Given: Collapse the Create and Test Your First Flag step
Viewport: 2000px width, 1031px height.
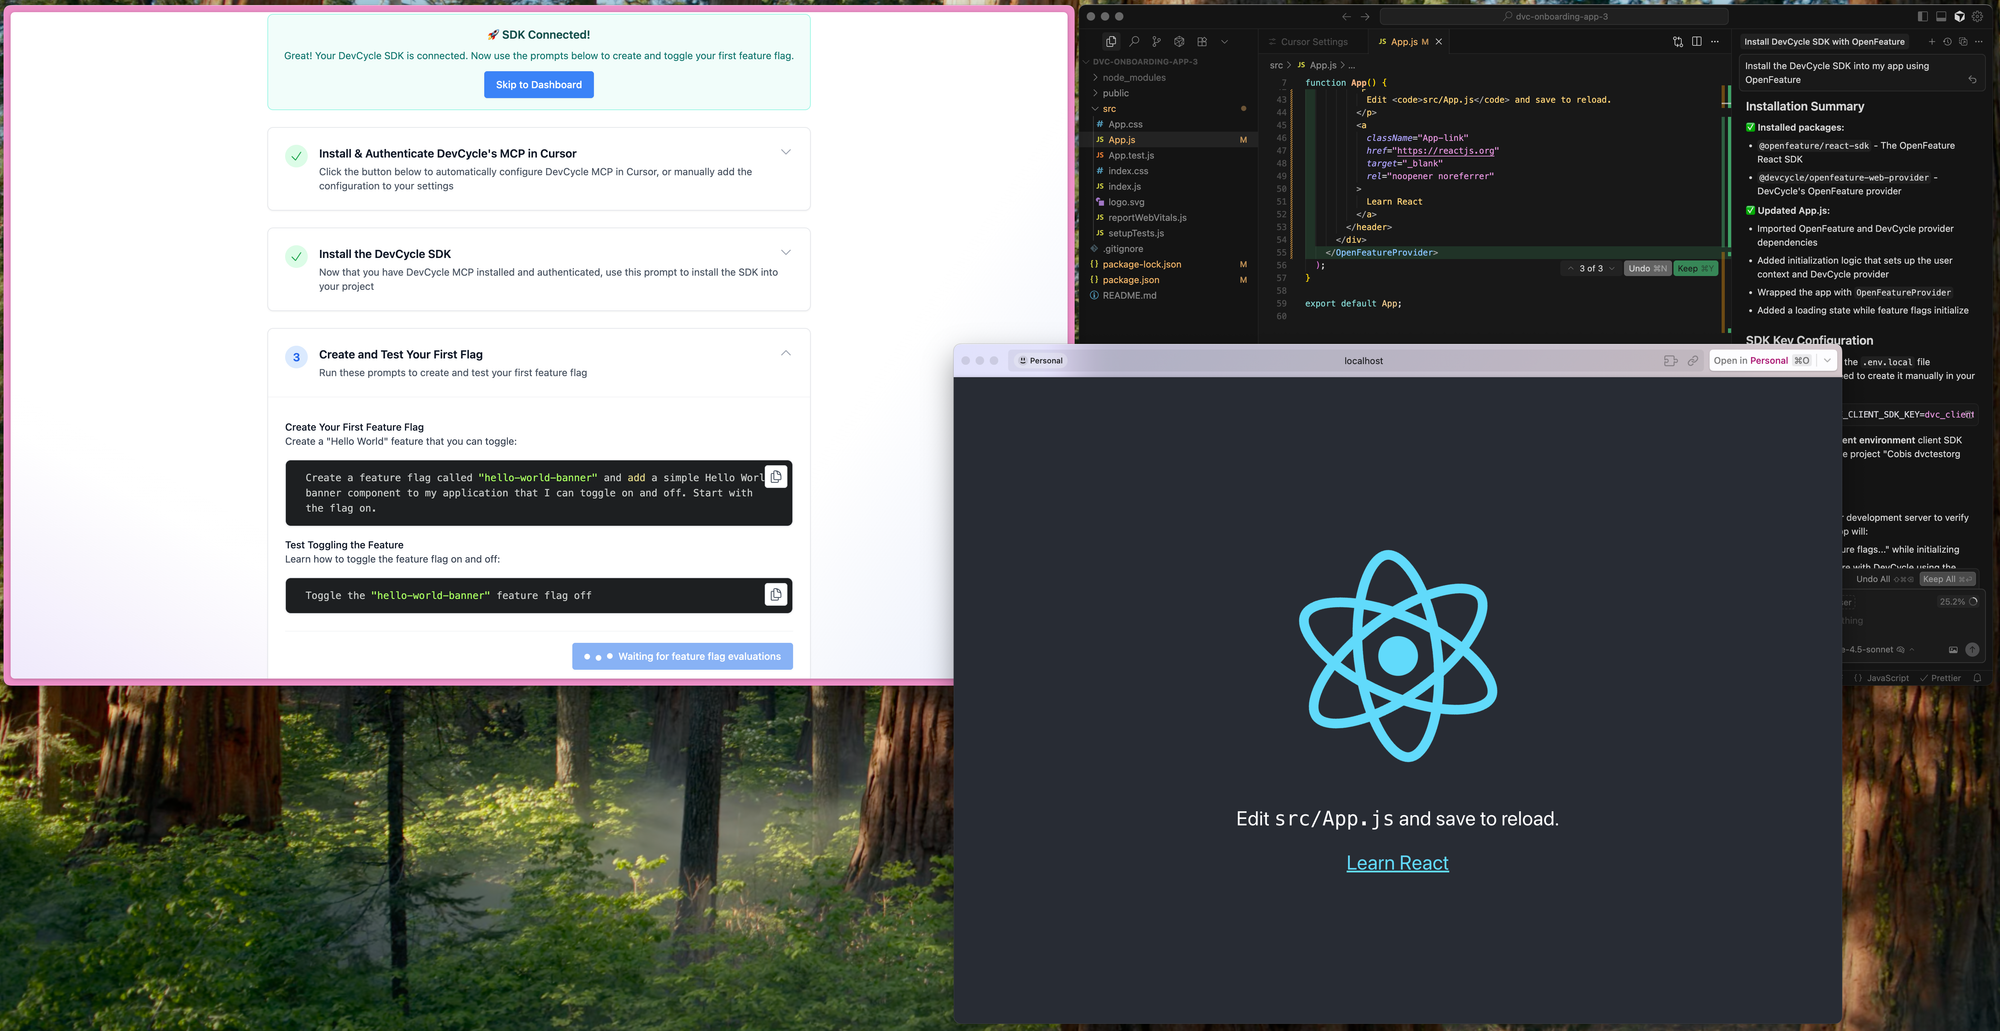Looking at the screenshot, I should (x=786, y=353).
